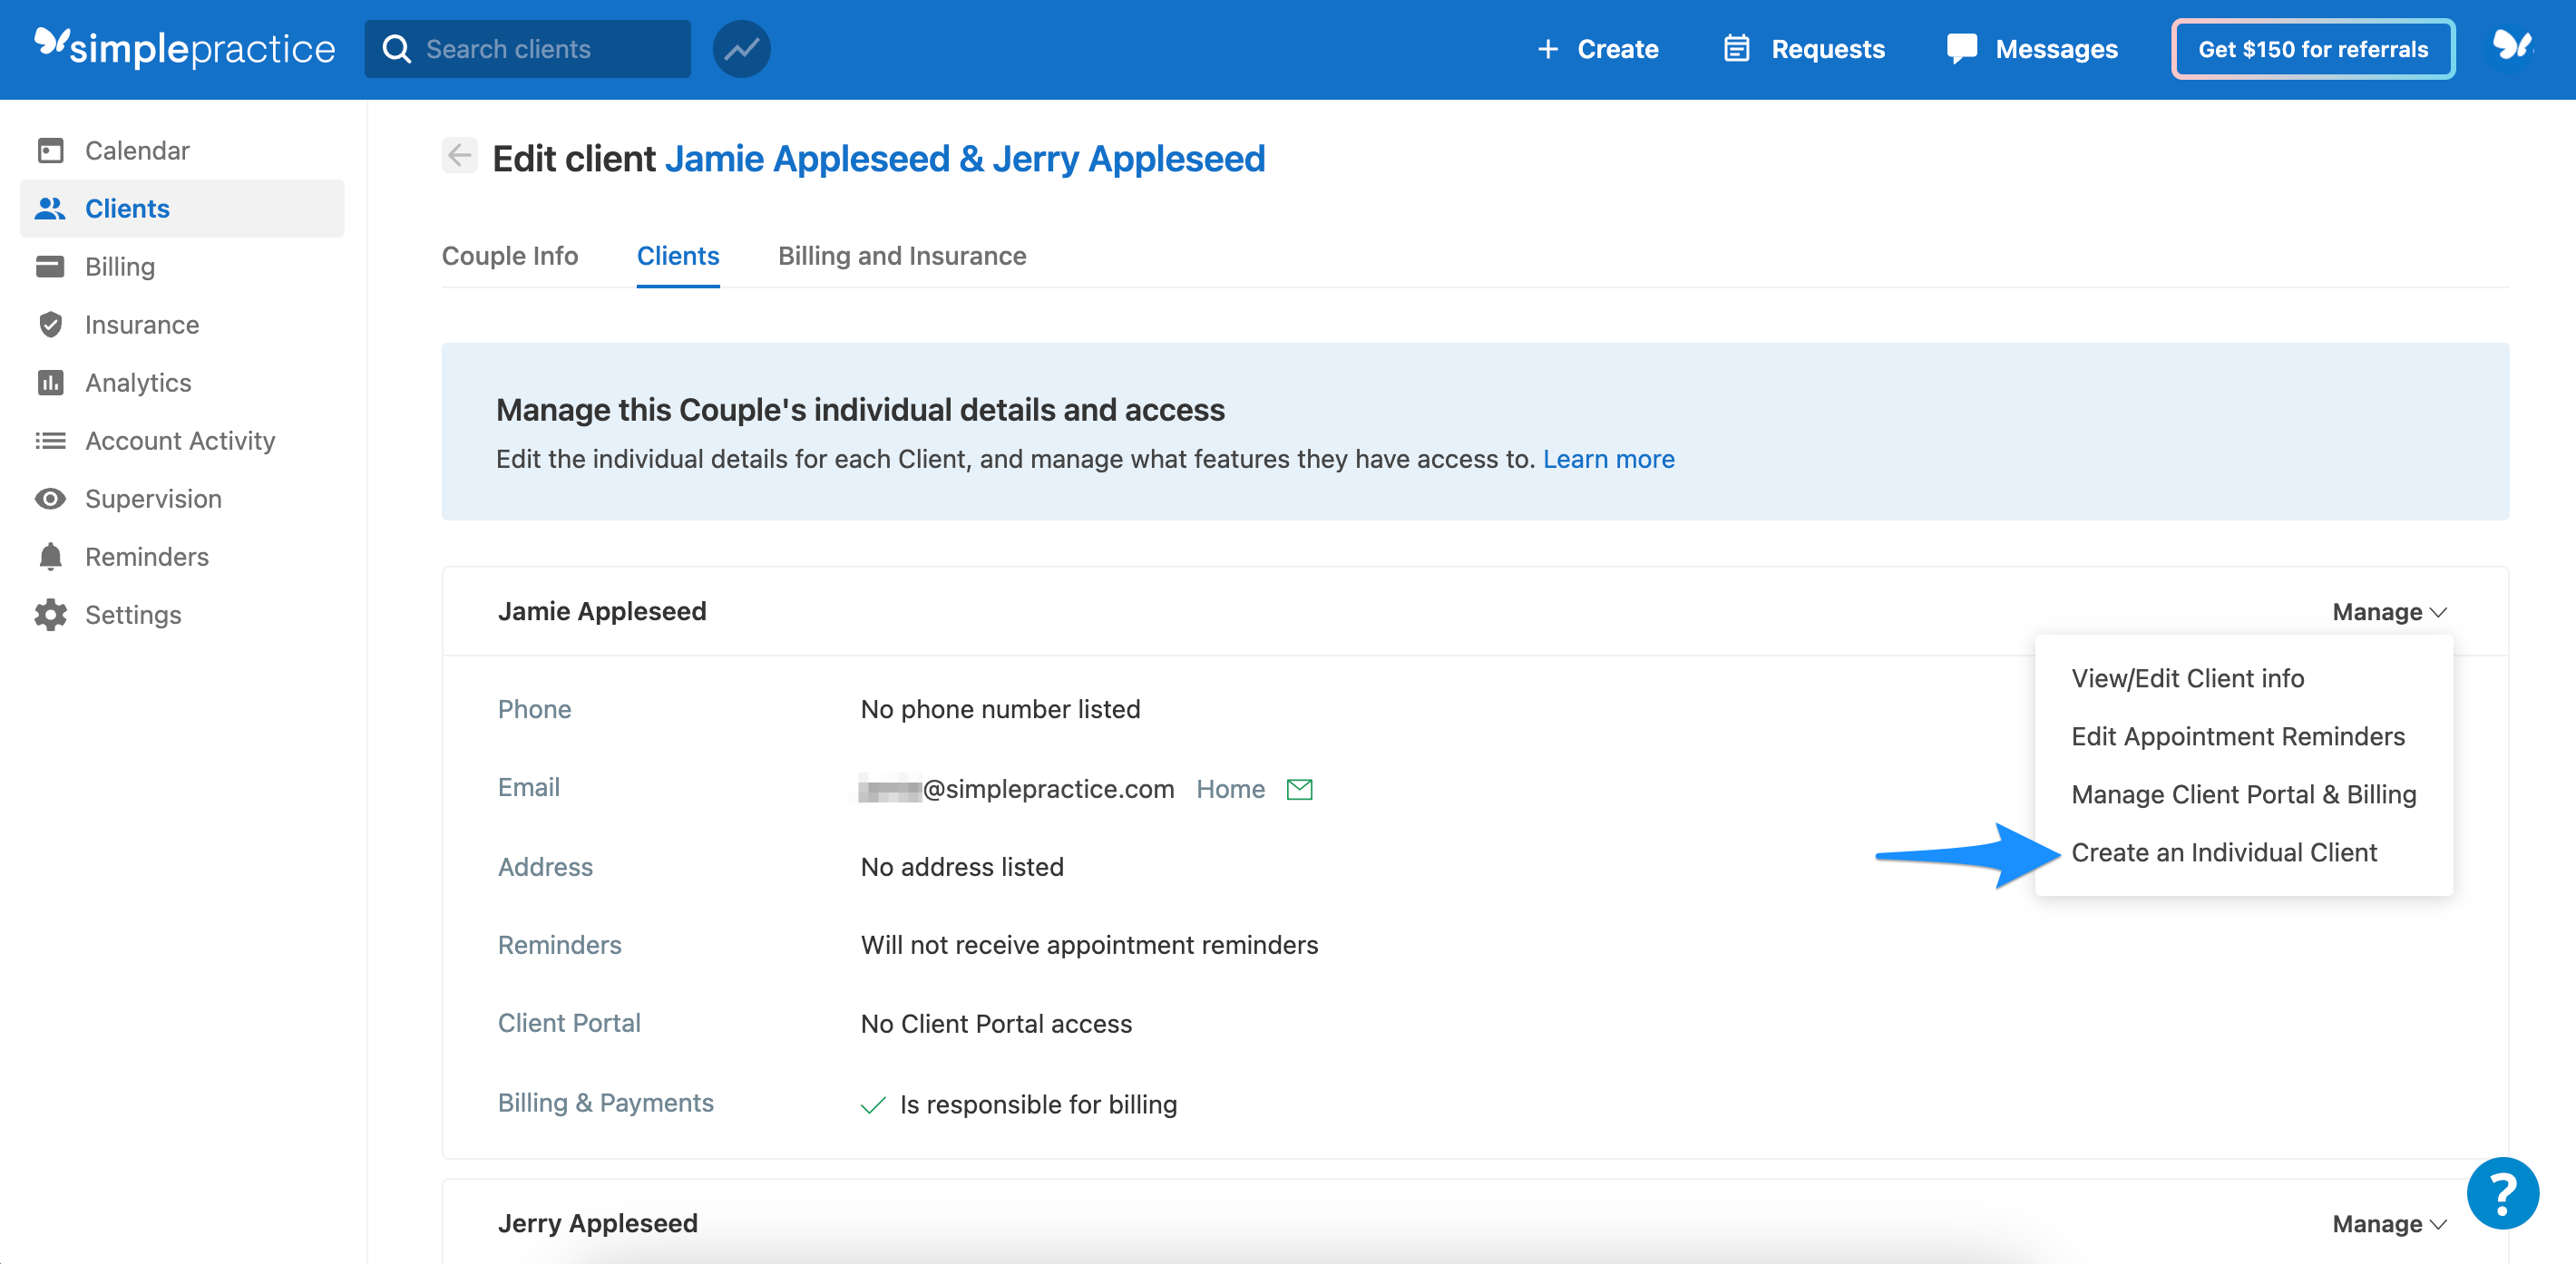Select Create an Individual Client menu option
Screen dimensions: 2576x1264
(x=2224, y=852)
